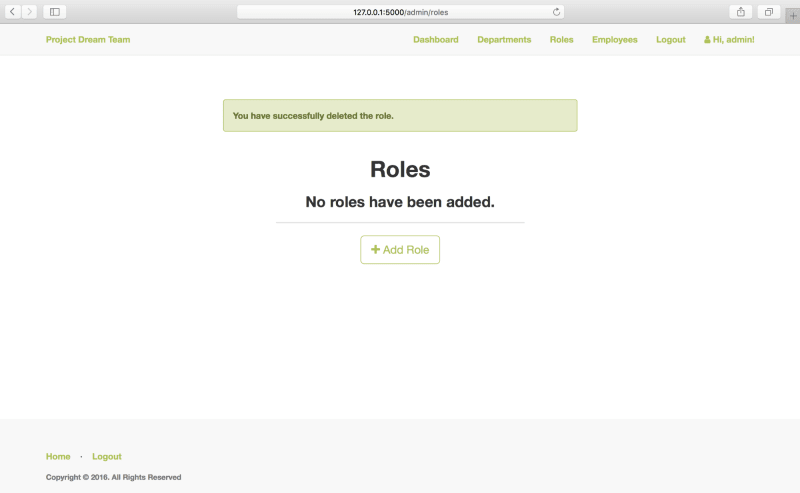Reload the page using the refresh icon
This screenshot has height=493, width=800.
tap(556, 12)
